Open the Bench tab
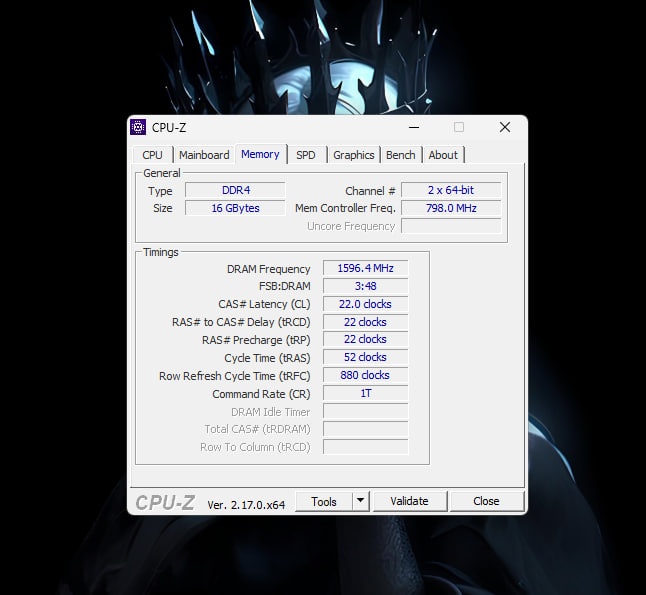The image size is (646, 595). (x=400, y=155)
